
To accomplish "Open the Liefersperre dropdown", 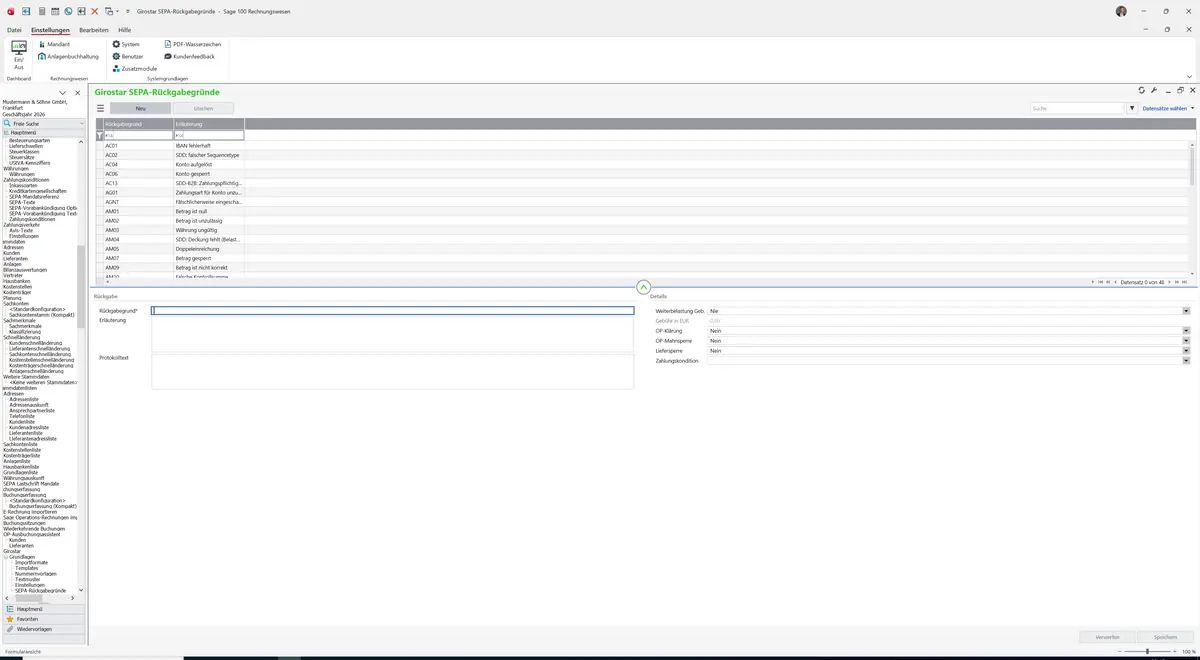I will coord(1186,351).
